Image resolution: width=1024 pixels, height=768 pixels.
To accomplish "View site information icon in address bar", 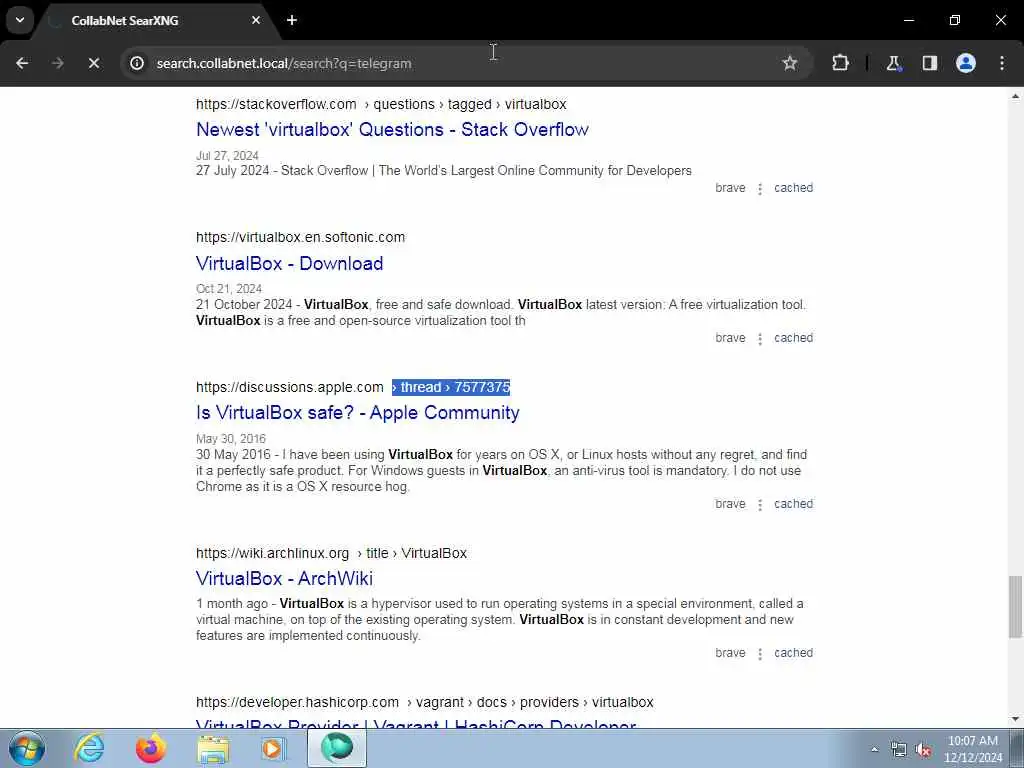I will (x=137, y=63).
